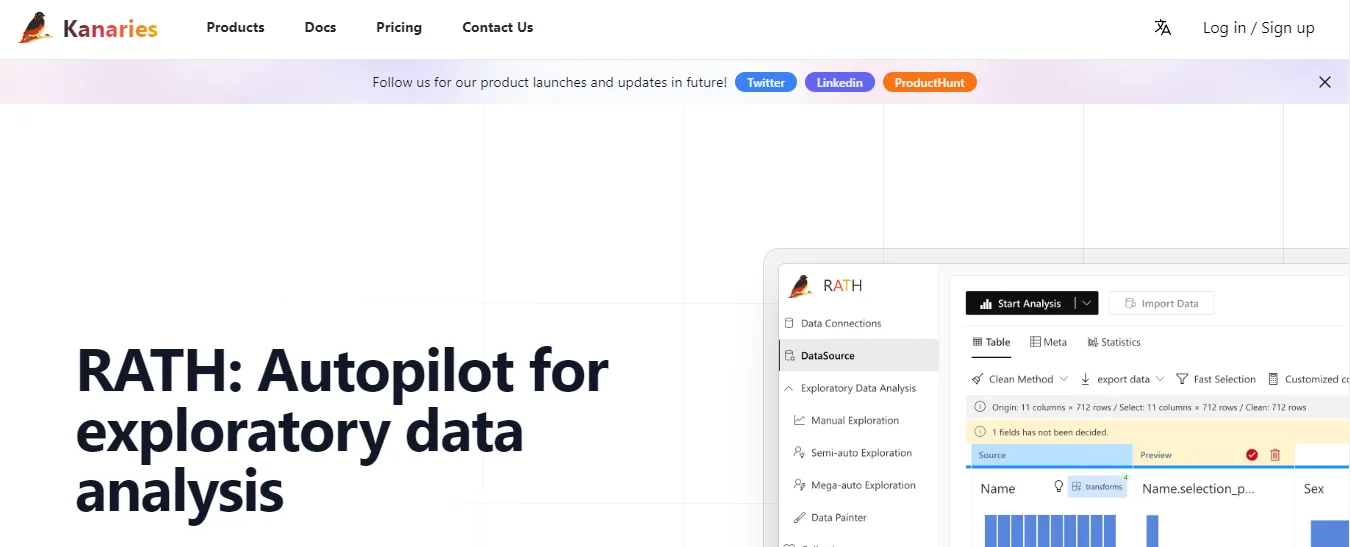Click the red confirm checkmark icon

point(1252,455)
